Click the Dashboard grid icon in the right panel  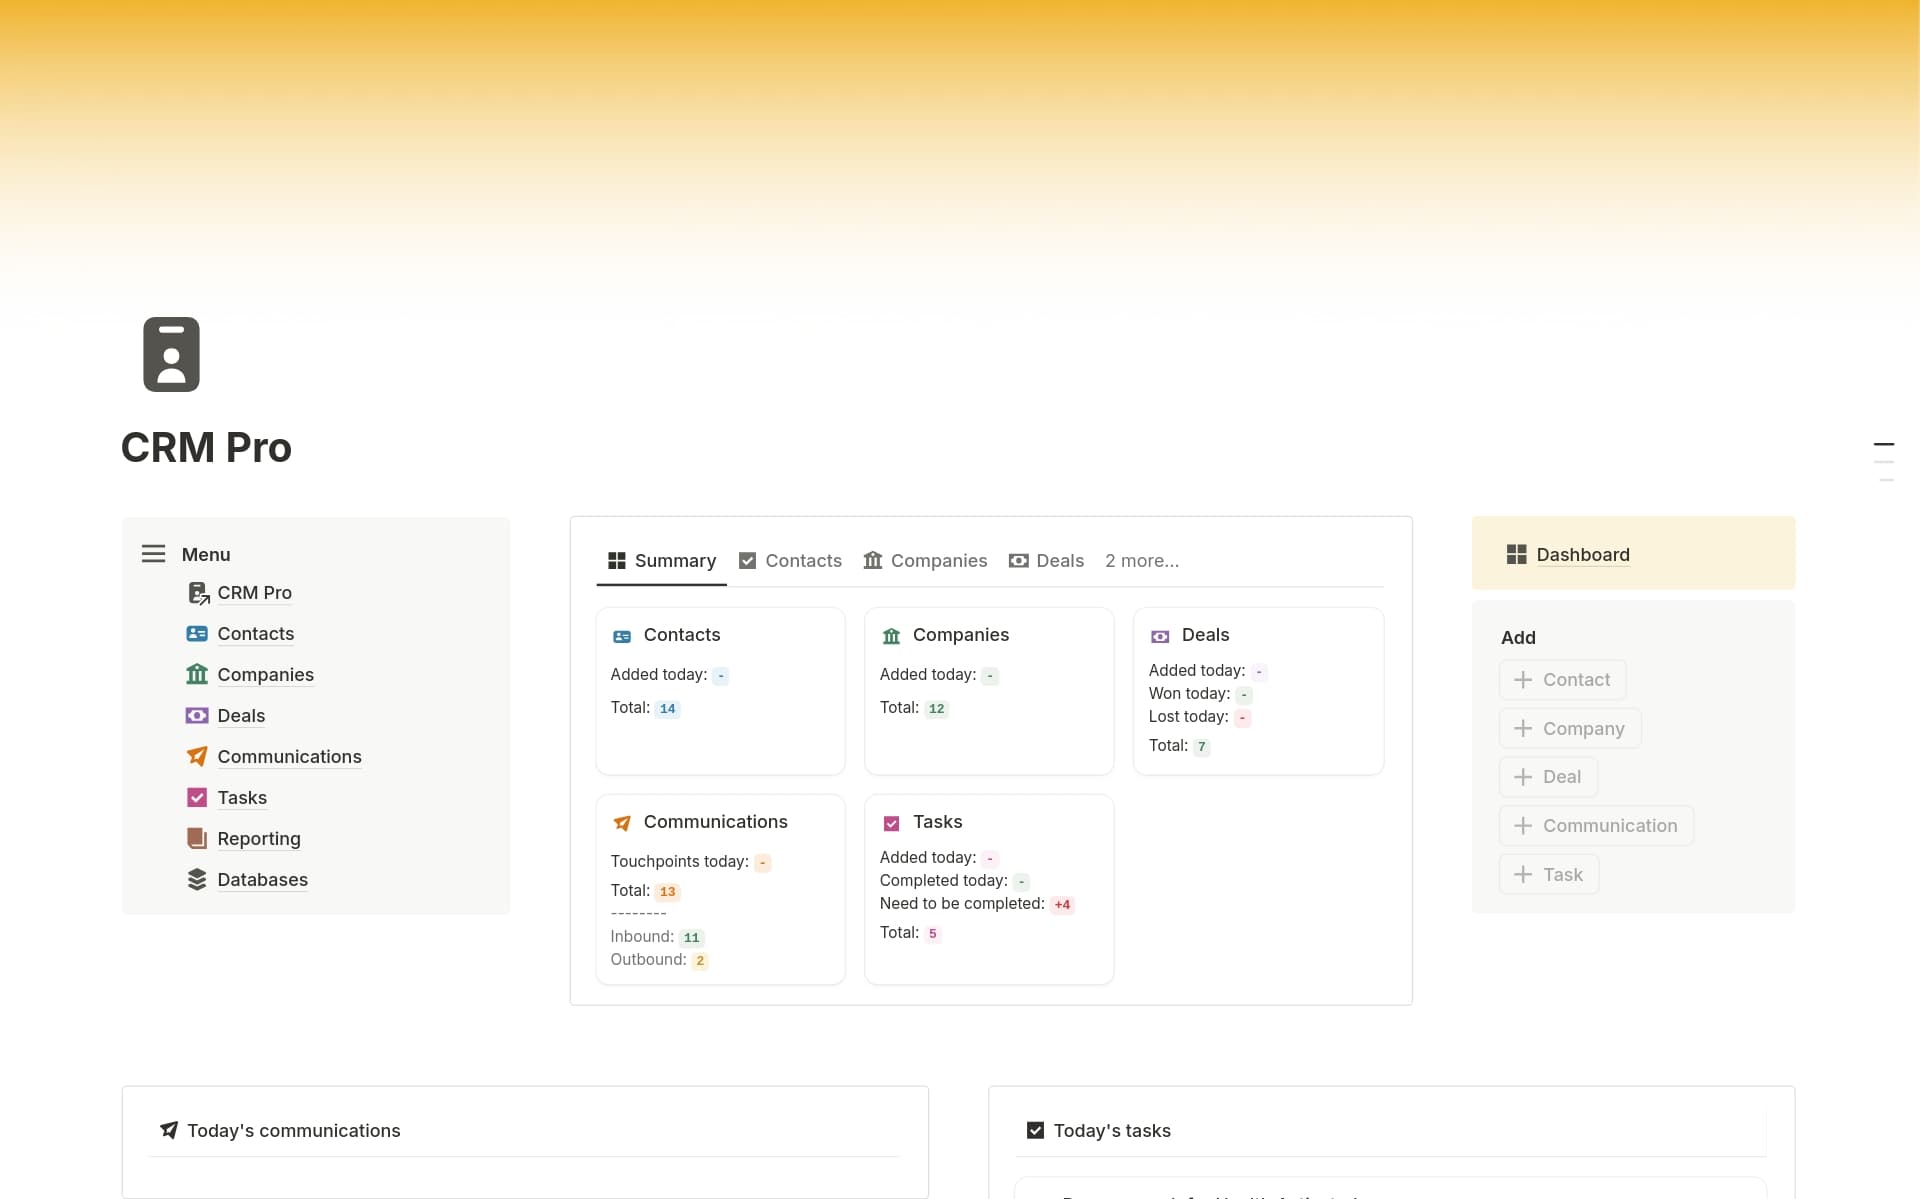pyautogui.click(x=1515, y=554)
